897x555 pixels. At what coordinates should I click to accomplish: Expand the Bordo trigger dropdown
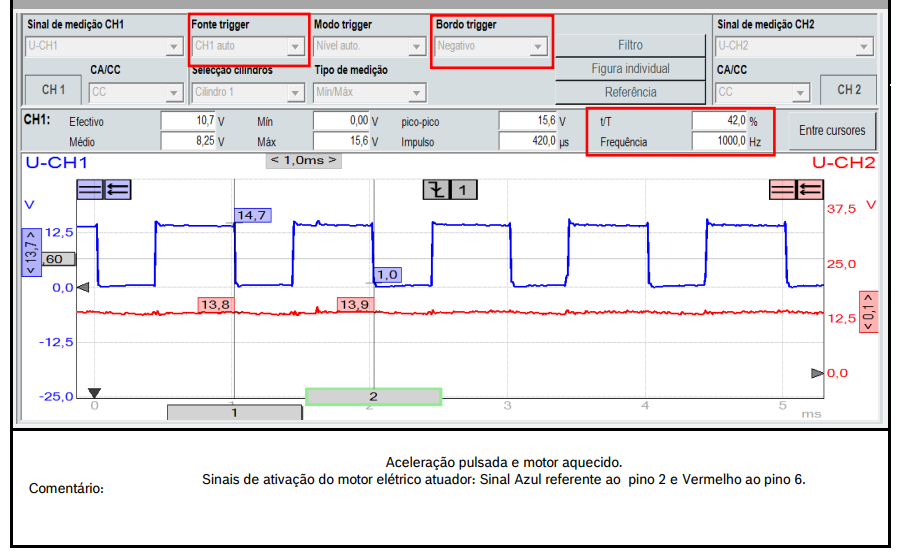493,46
